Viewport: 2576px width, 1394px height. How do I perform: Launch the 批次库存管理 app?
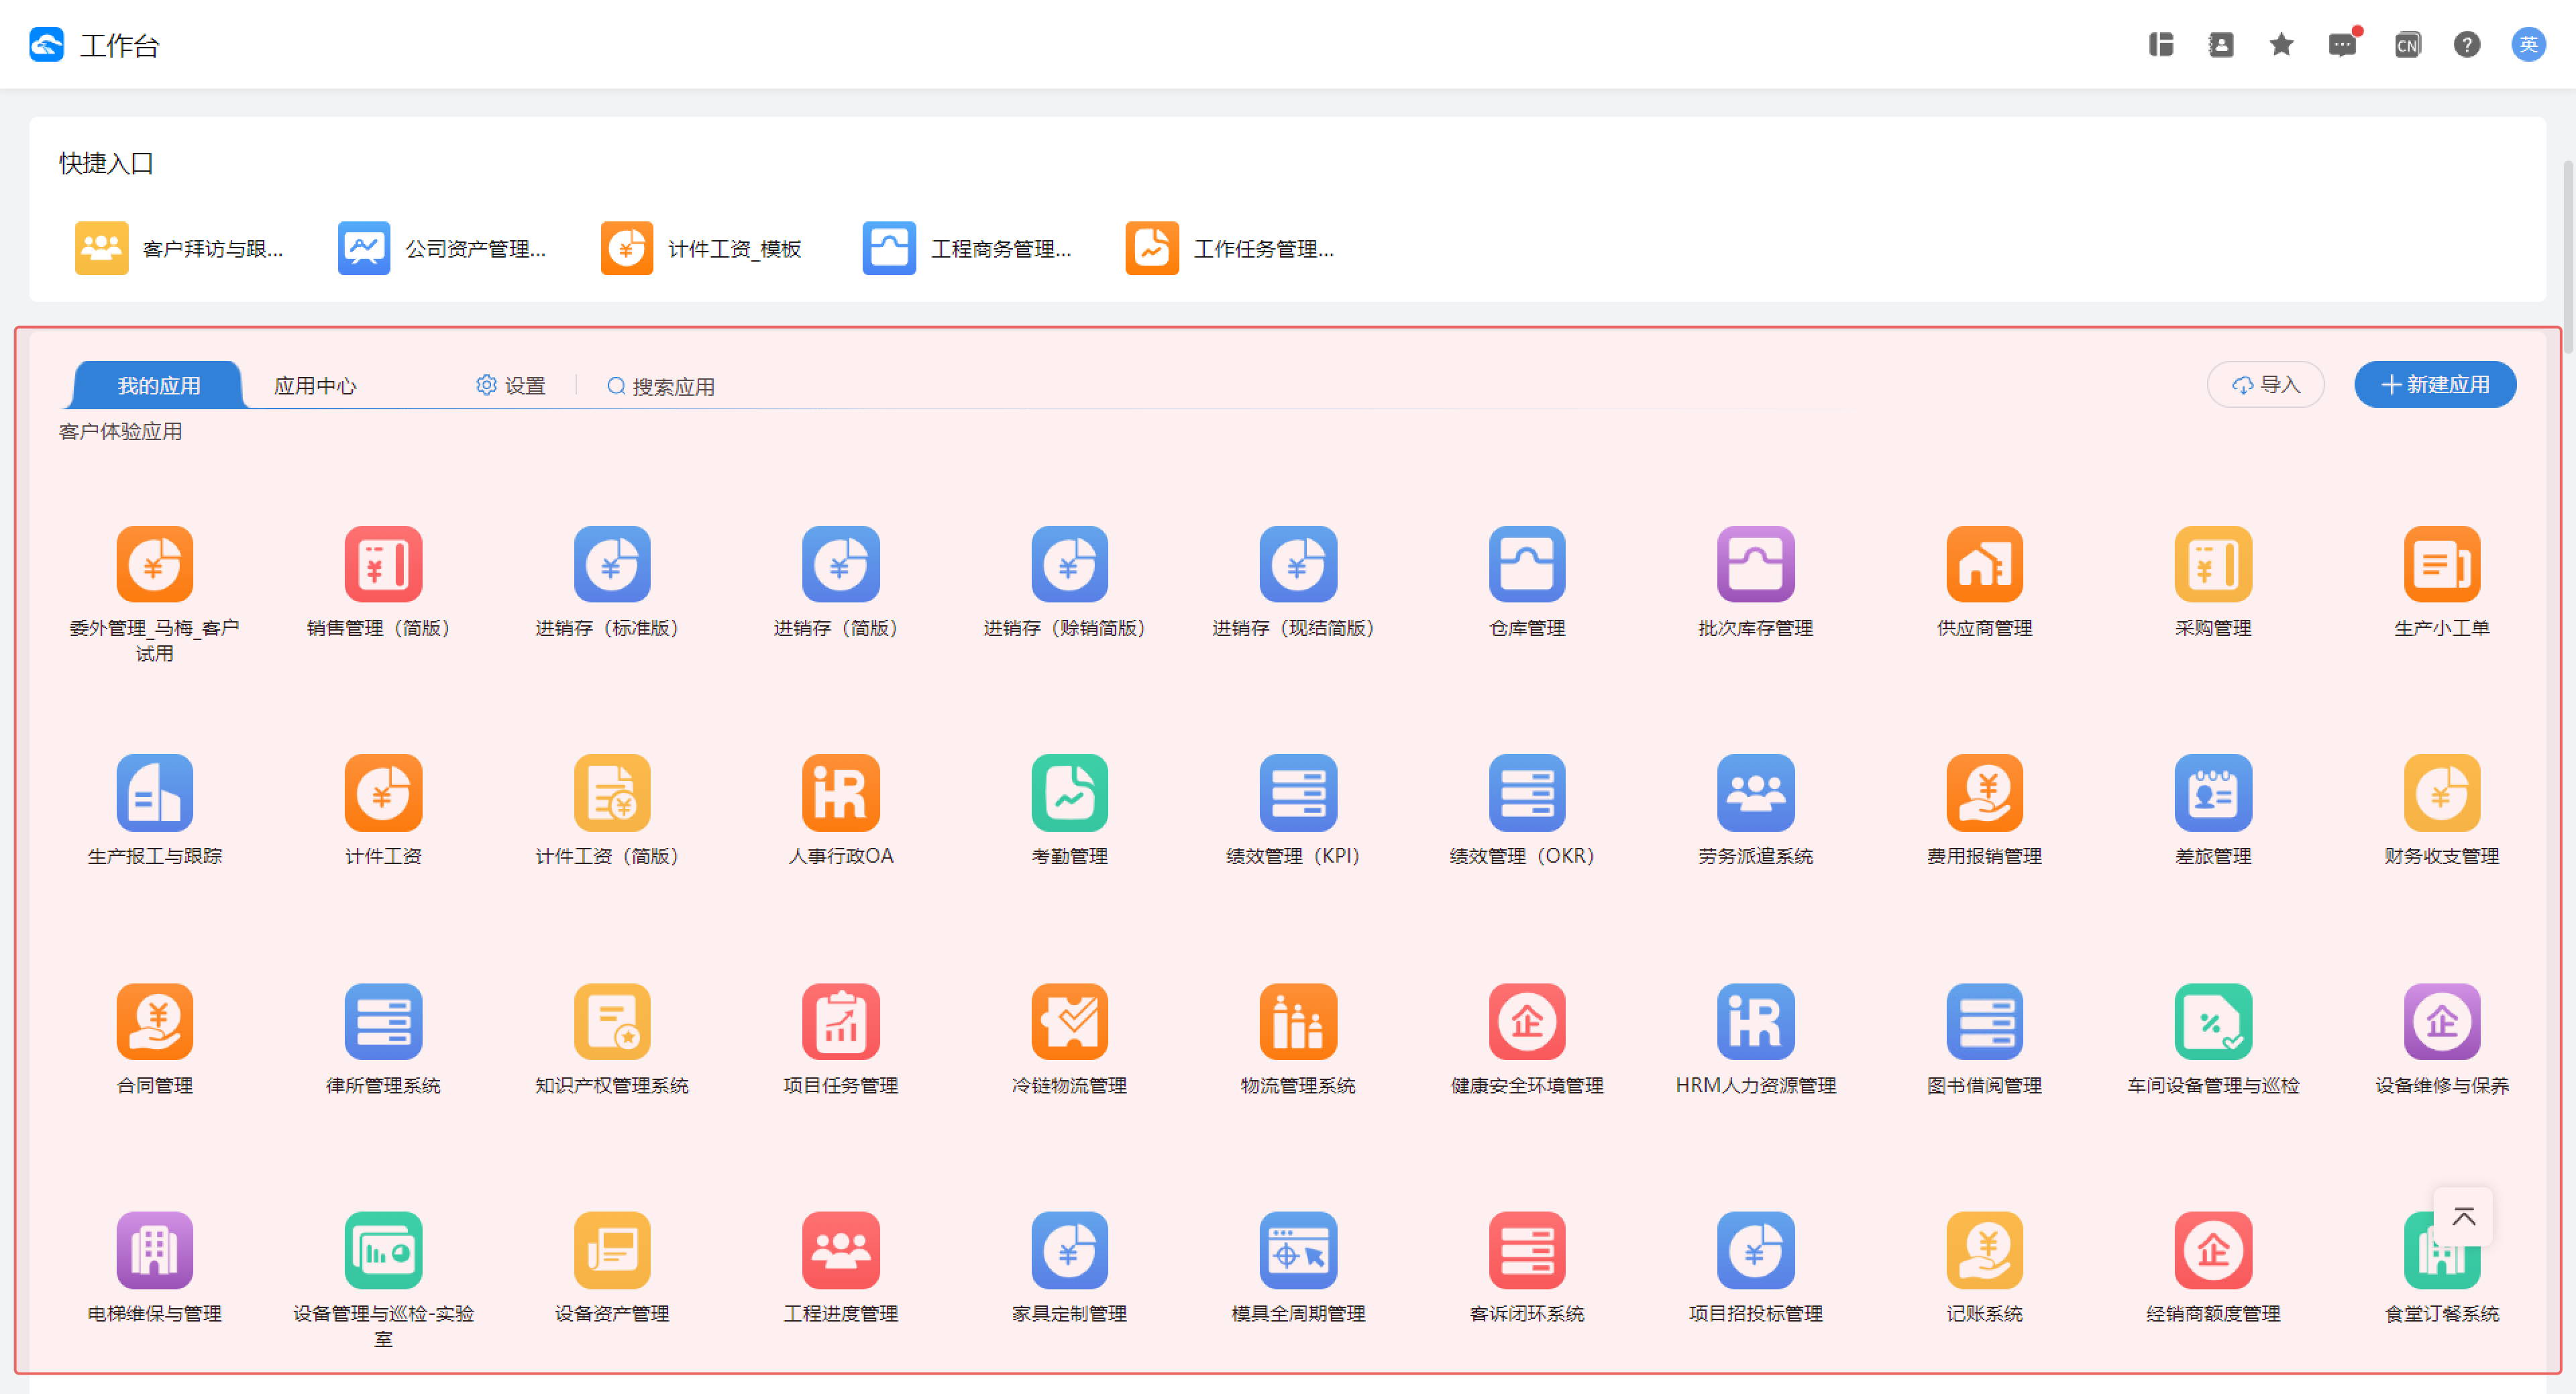tap(1755, 564)
